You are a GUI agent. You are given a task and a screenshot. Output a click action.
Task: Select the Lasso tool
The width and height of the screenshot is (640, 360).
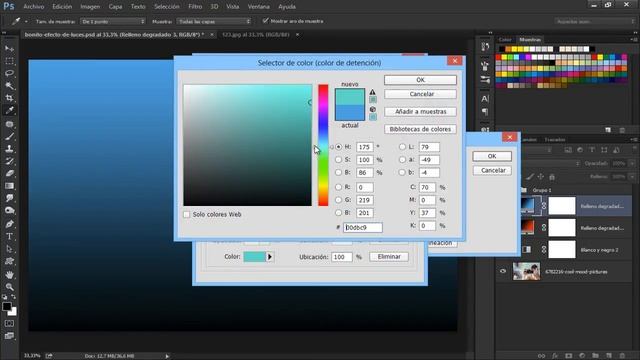(x=9, y=73)
